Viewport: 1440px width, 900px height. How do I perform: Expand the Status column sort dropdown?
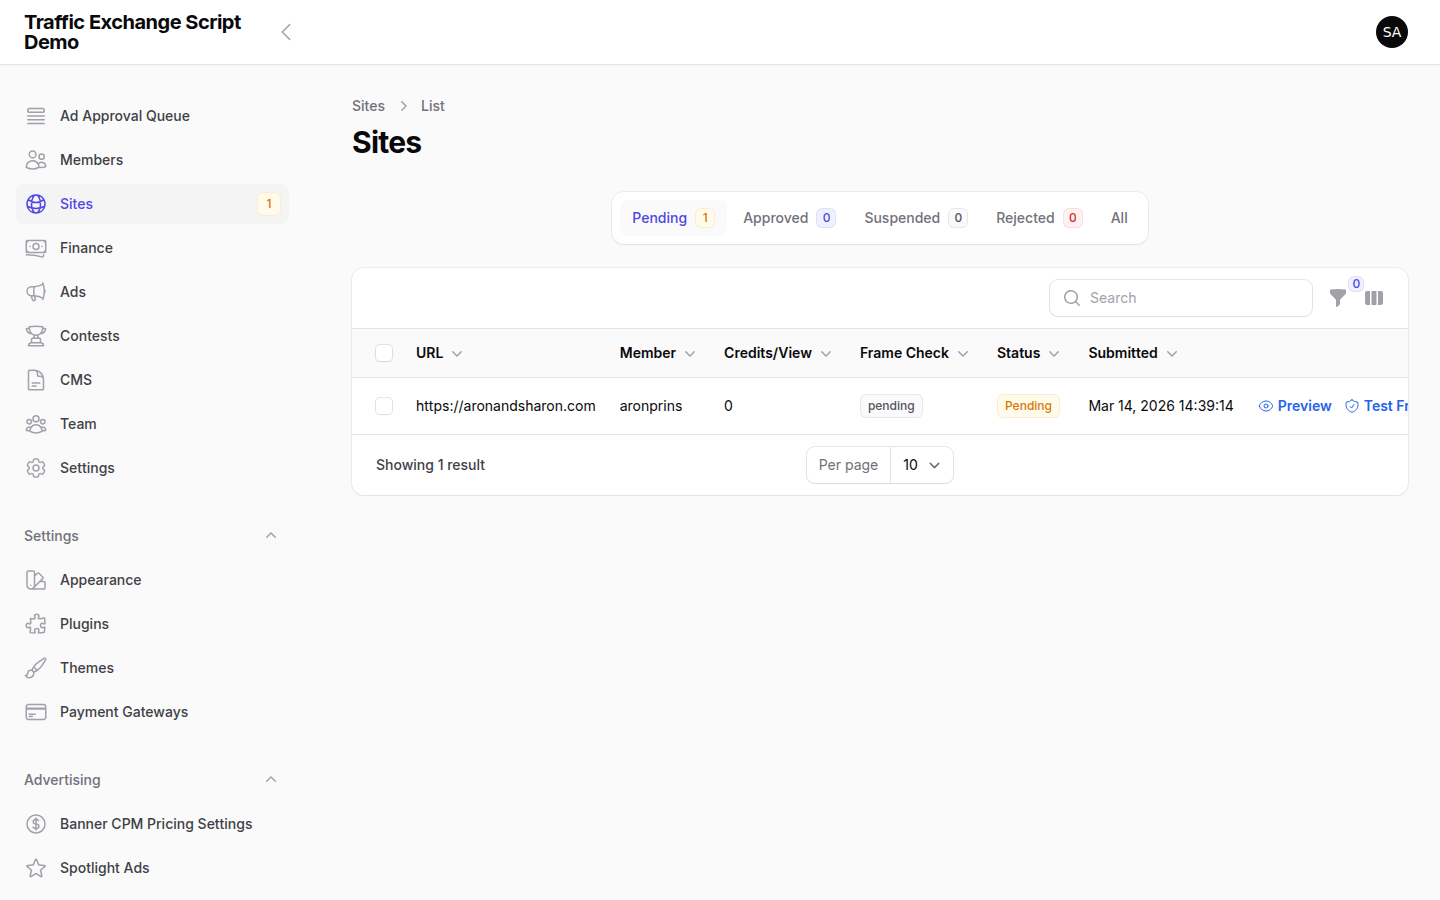1055,353
